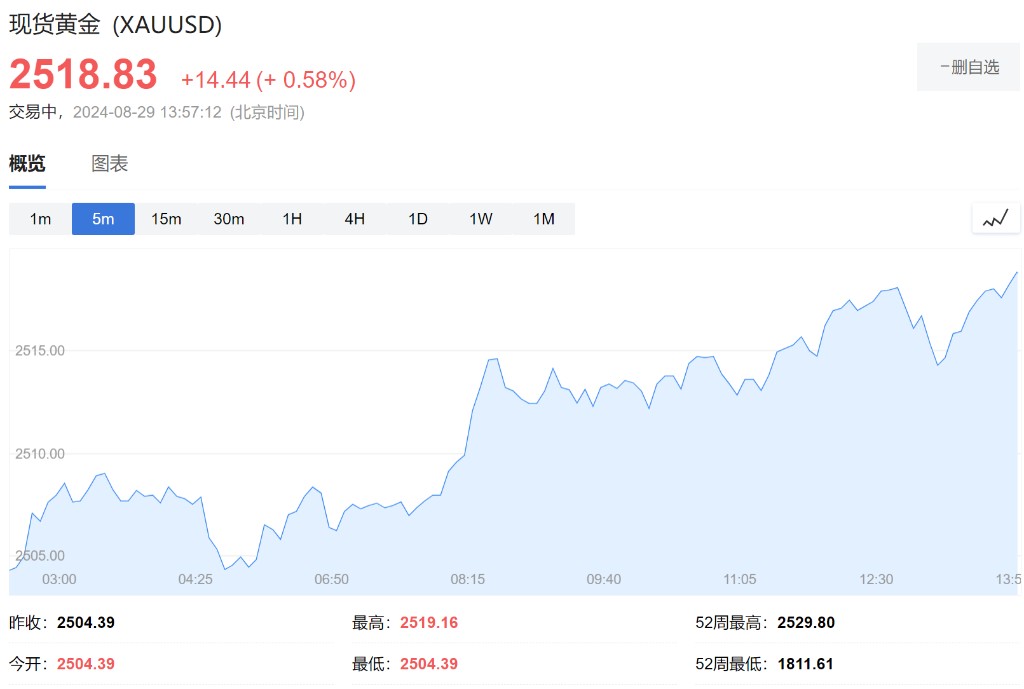Show the 1M monthly chart

[x=544, y=219]
